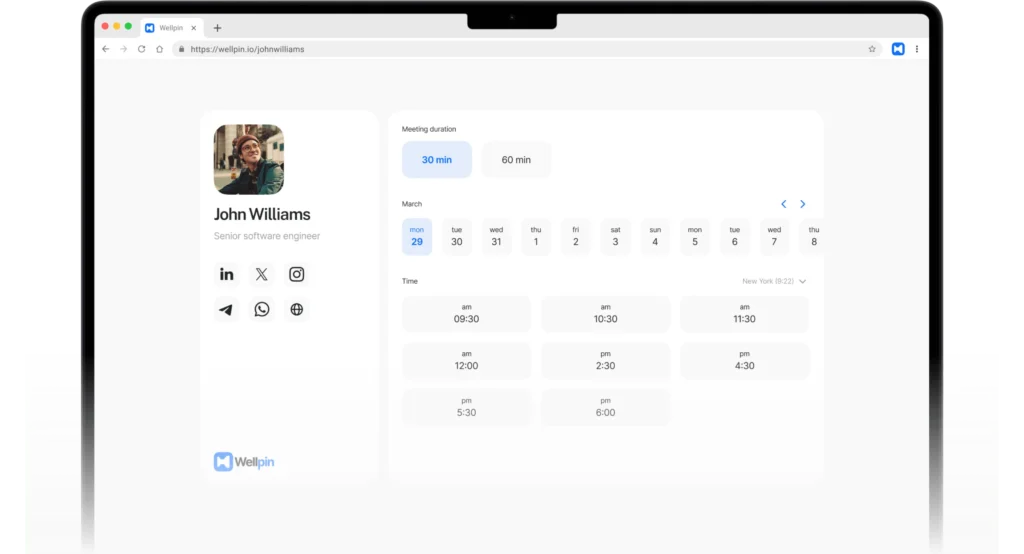The image size is (1024, 554).
Task: Click the Wellpin logo at card bottom
Action: [x=244, y=461]
